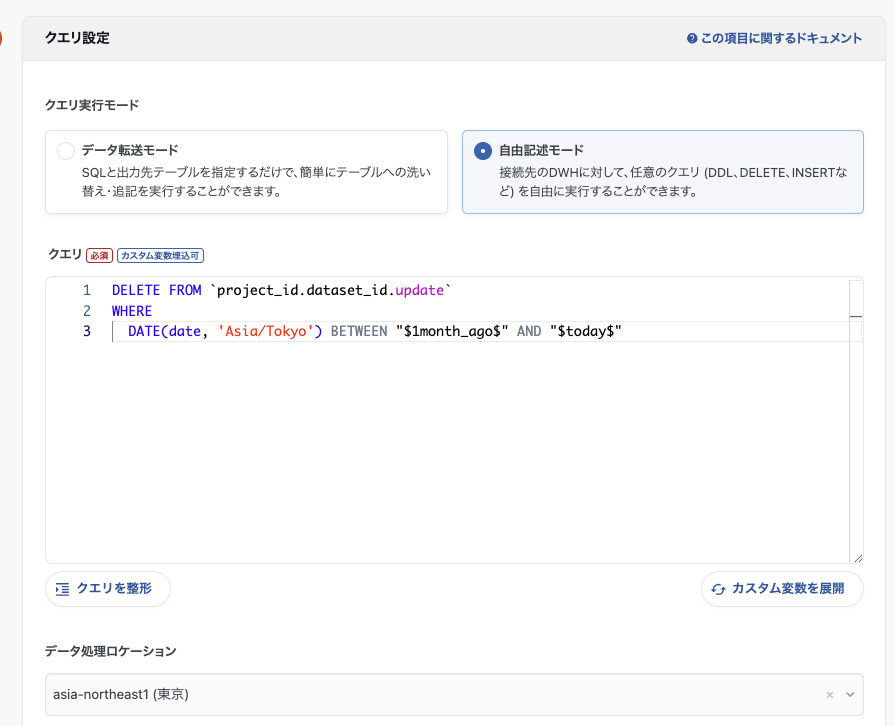
Task: Click the カスタム変数埋込可 badge
Action: [x=161, y=255]
